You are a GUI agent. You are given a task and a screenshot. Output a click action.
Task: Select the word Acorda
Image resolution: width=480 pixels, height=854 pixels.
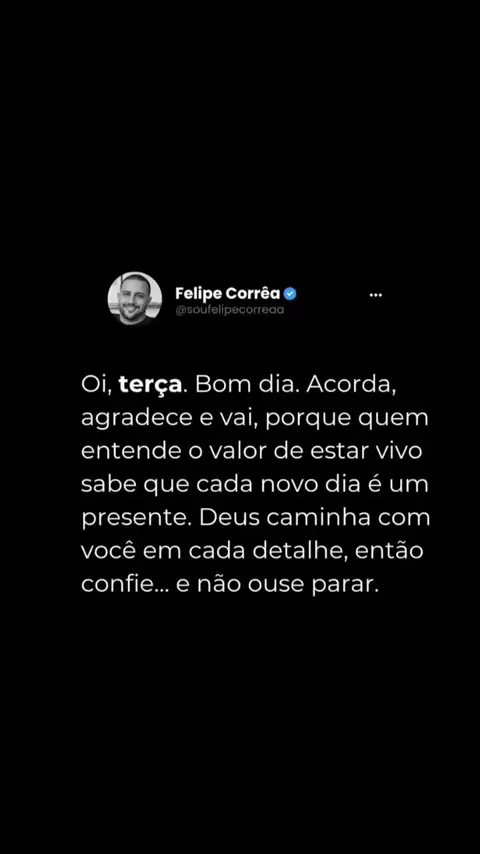click(x=350, y=385)
